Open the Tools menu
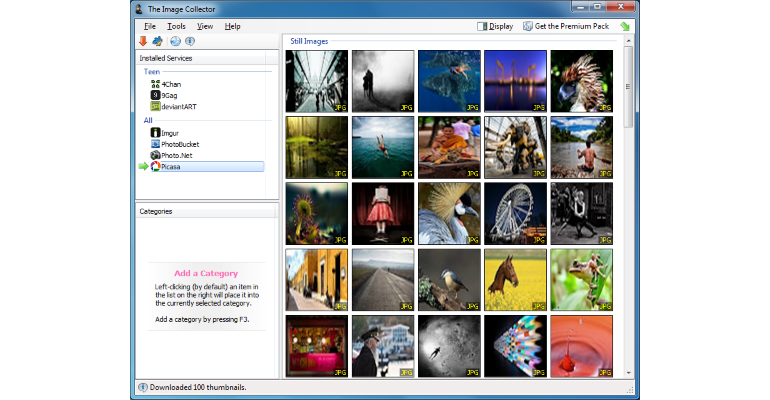Image resolution: width=770 pixels, height=400 pixels. tap(176, 26)
